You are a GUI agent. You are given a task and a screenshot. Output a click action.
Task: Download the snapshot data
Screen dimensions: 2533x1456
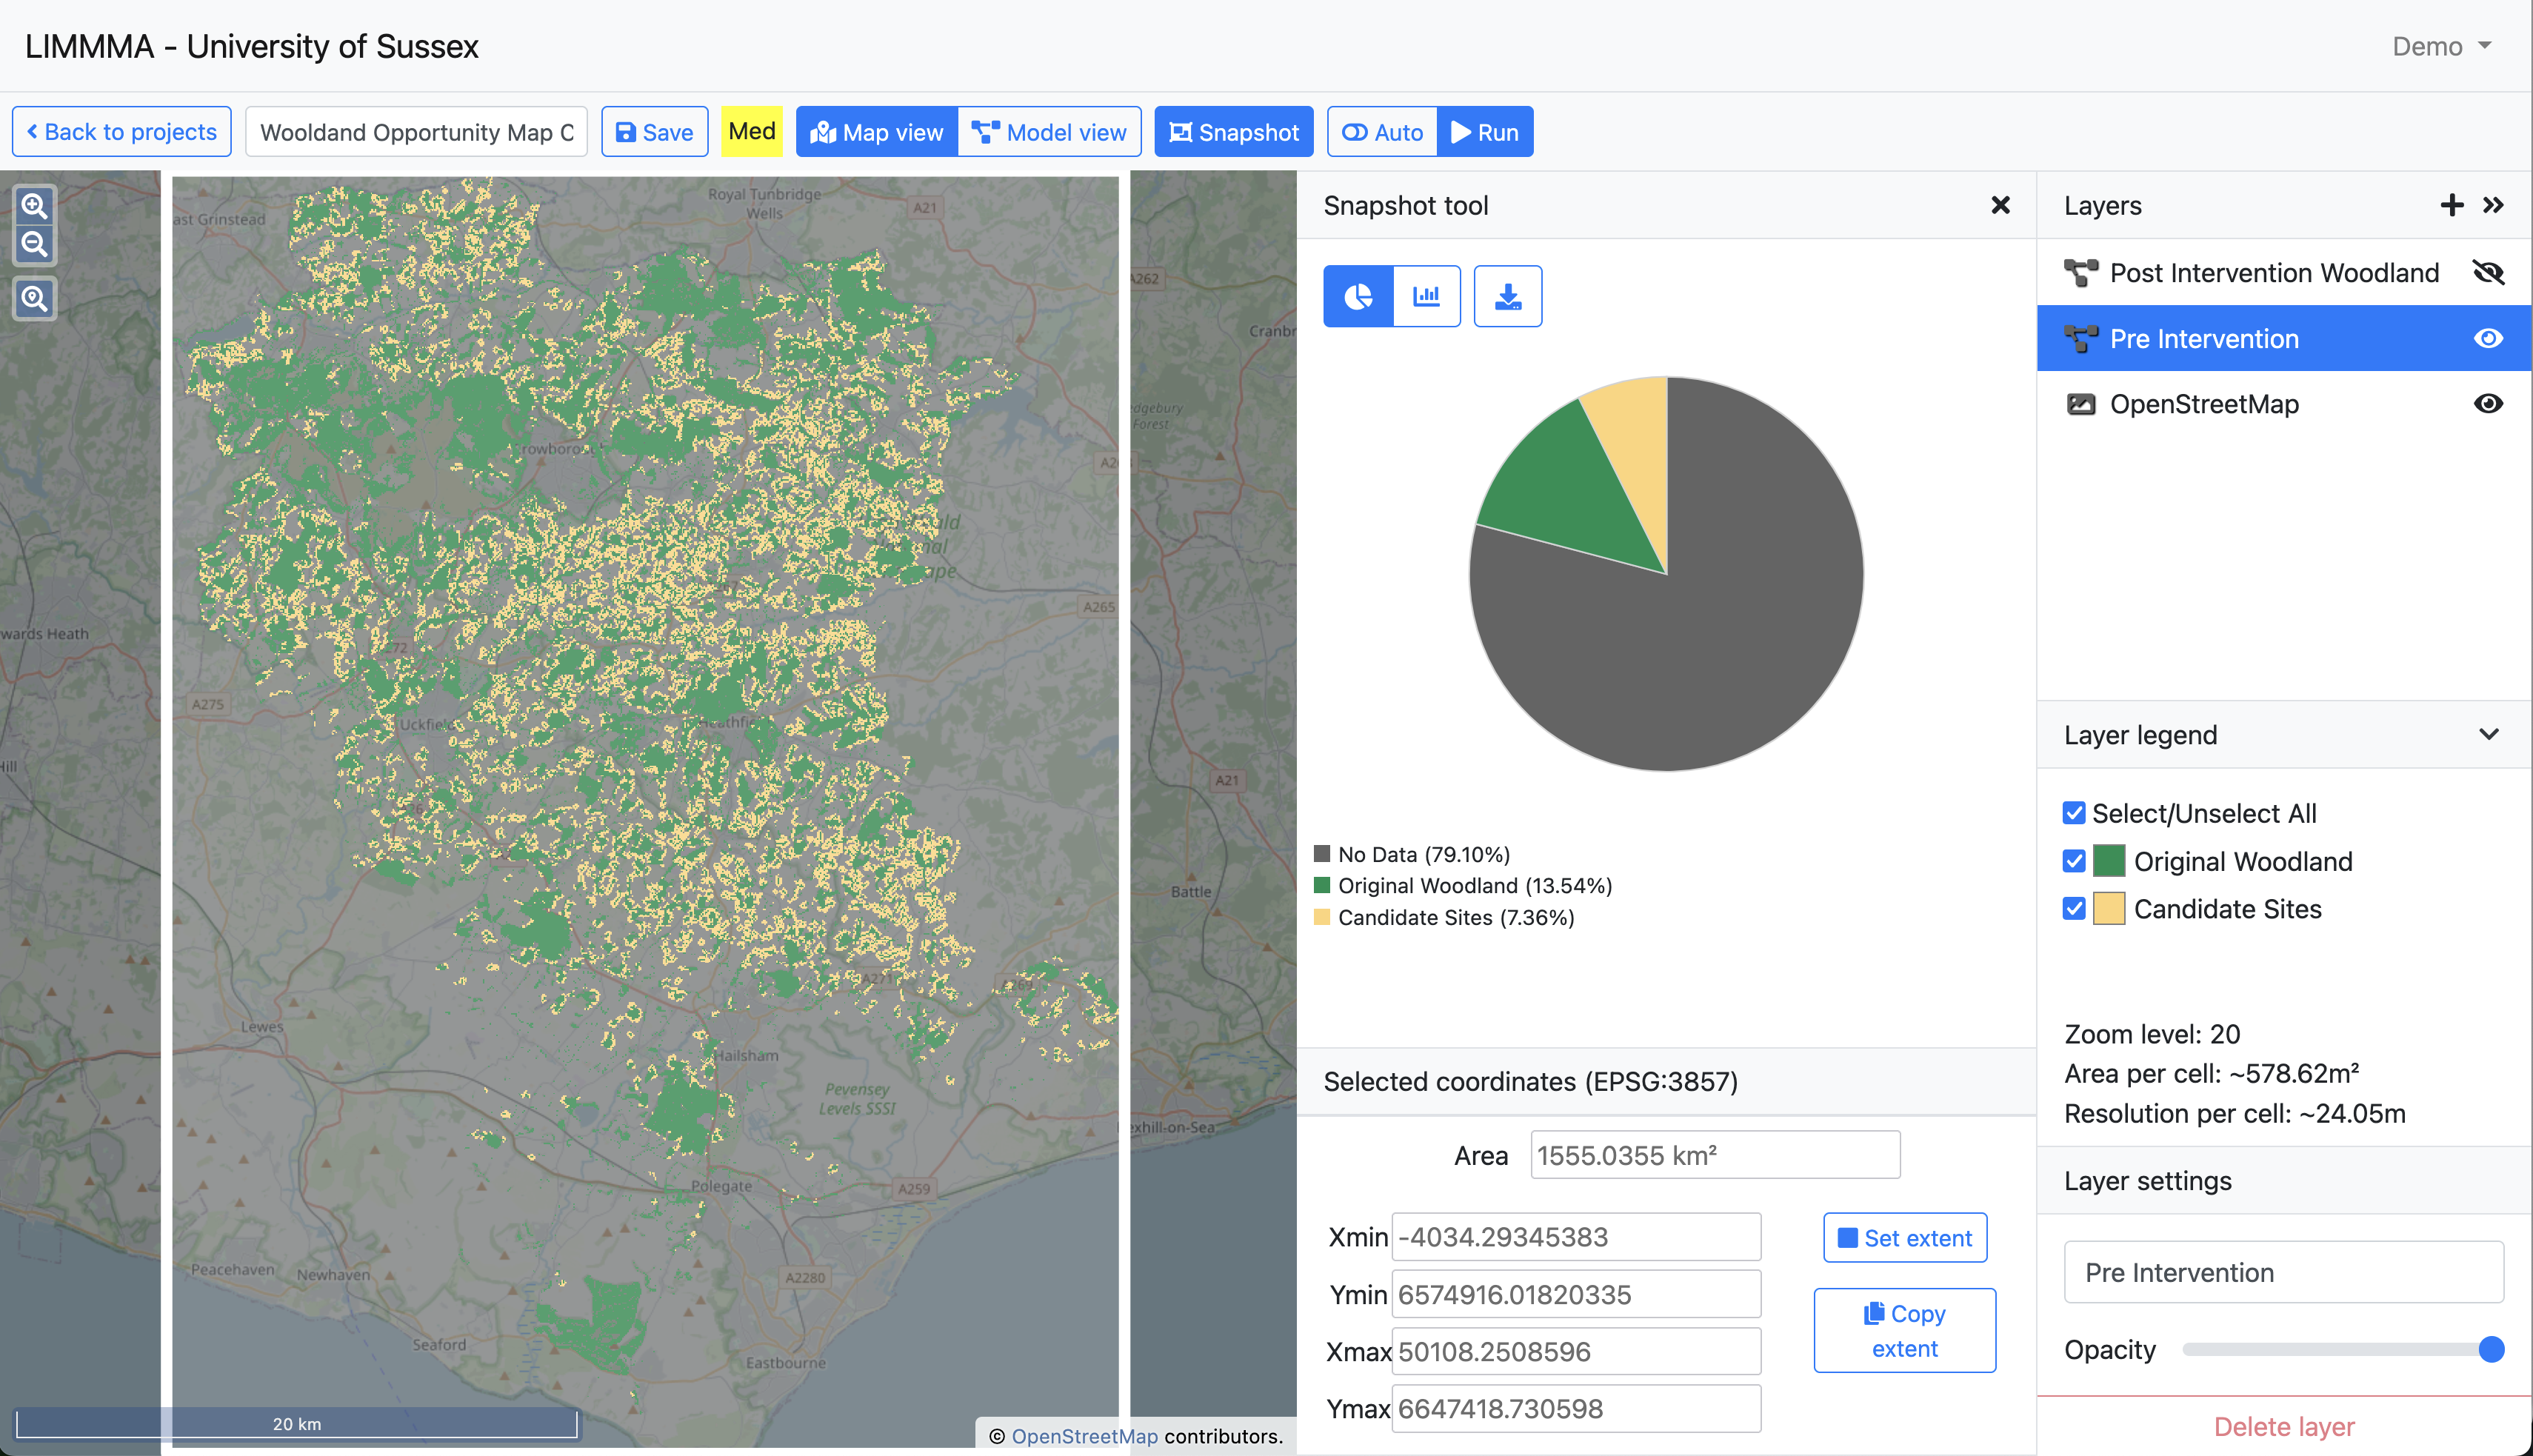[1507, 296]
